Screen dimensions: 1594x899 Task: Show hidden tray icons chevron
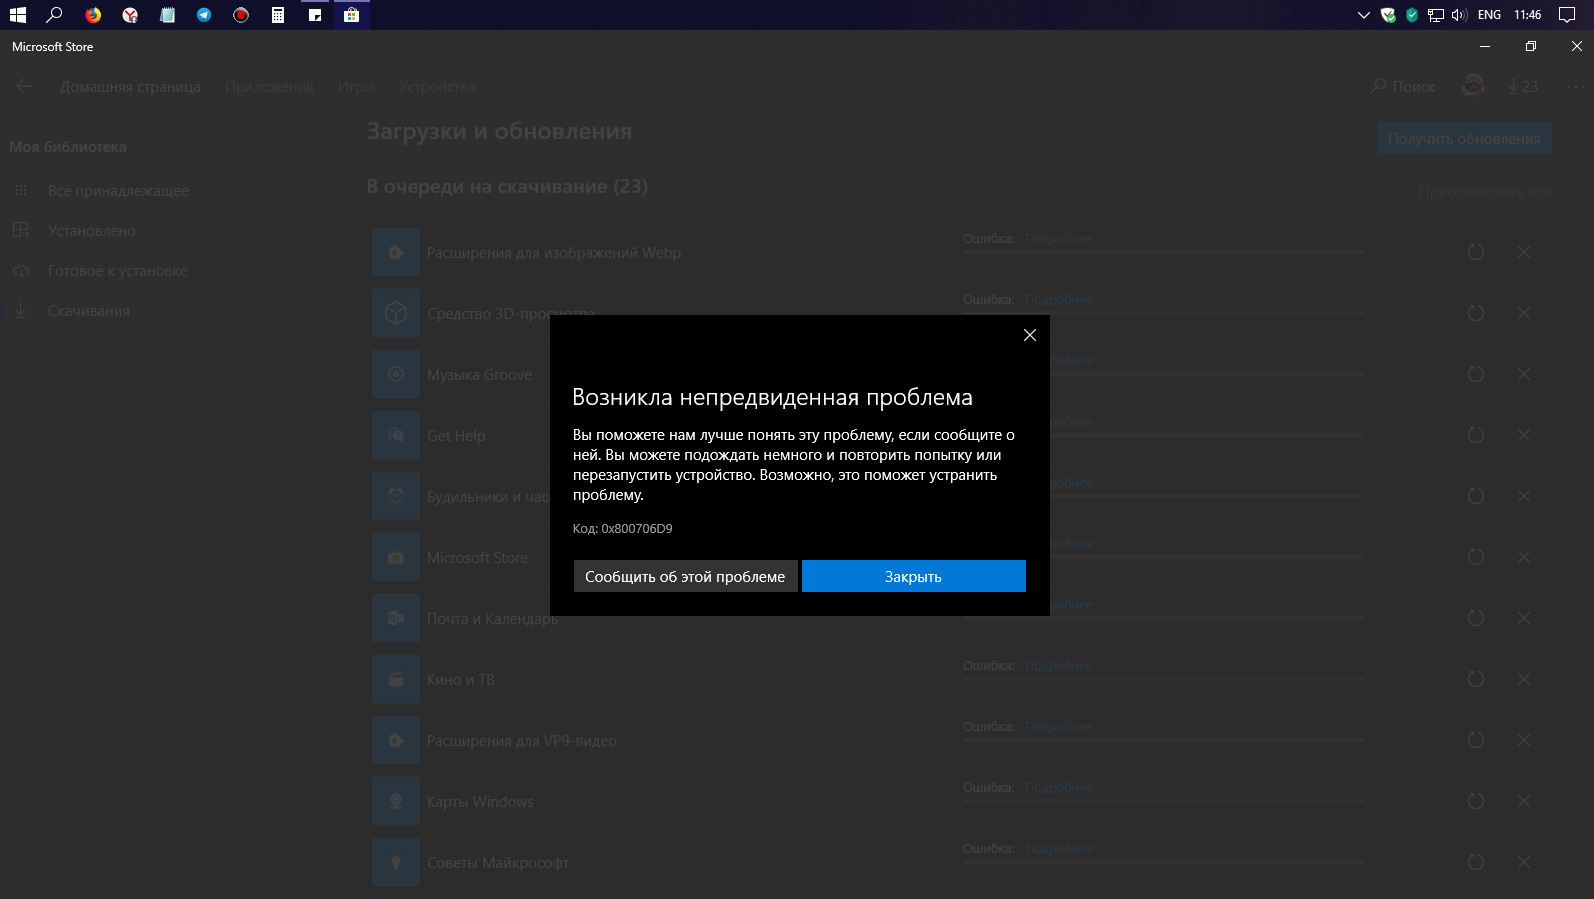point(1363,15)
